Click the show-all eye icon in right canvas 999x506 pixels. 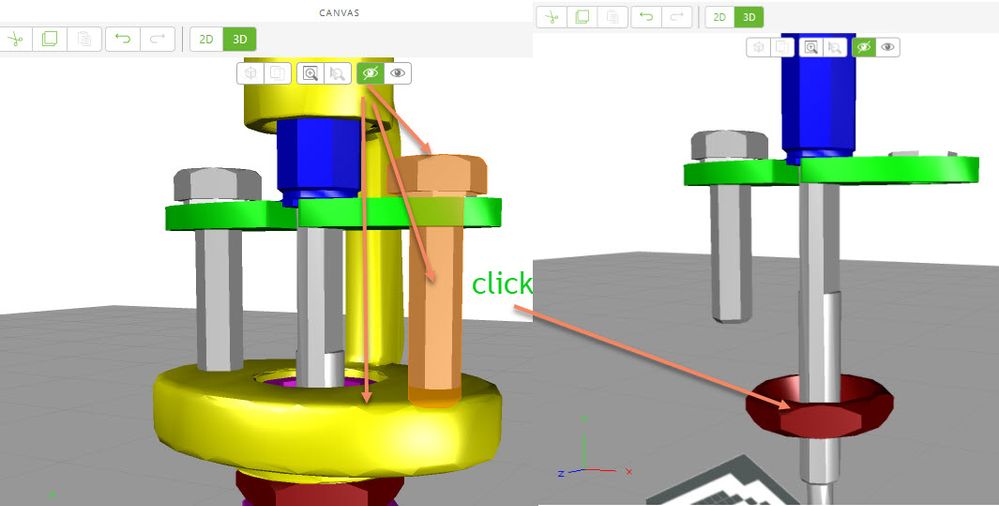coord(888,47)
